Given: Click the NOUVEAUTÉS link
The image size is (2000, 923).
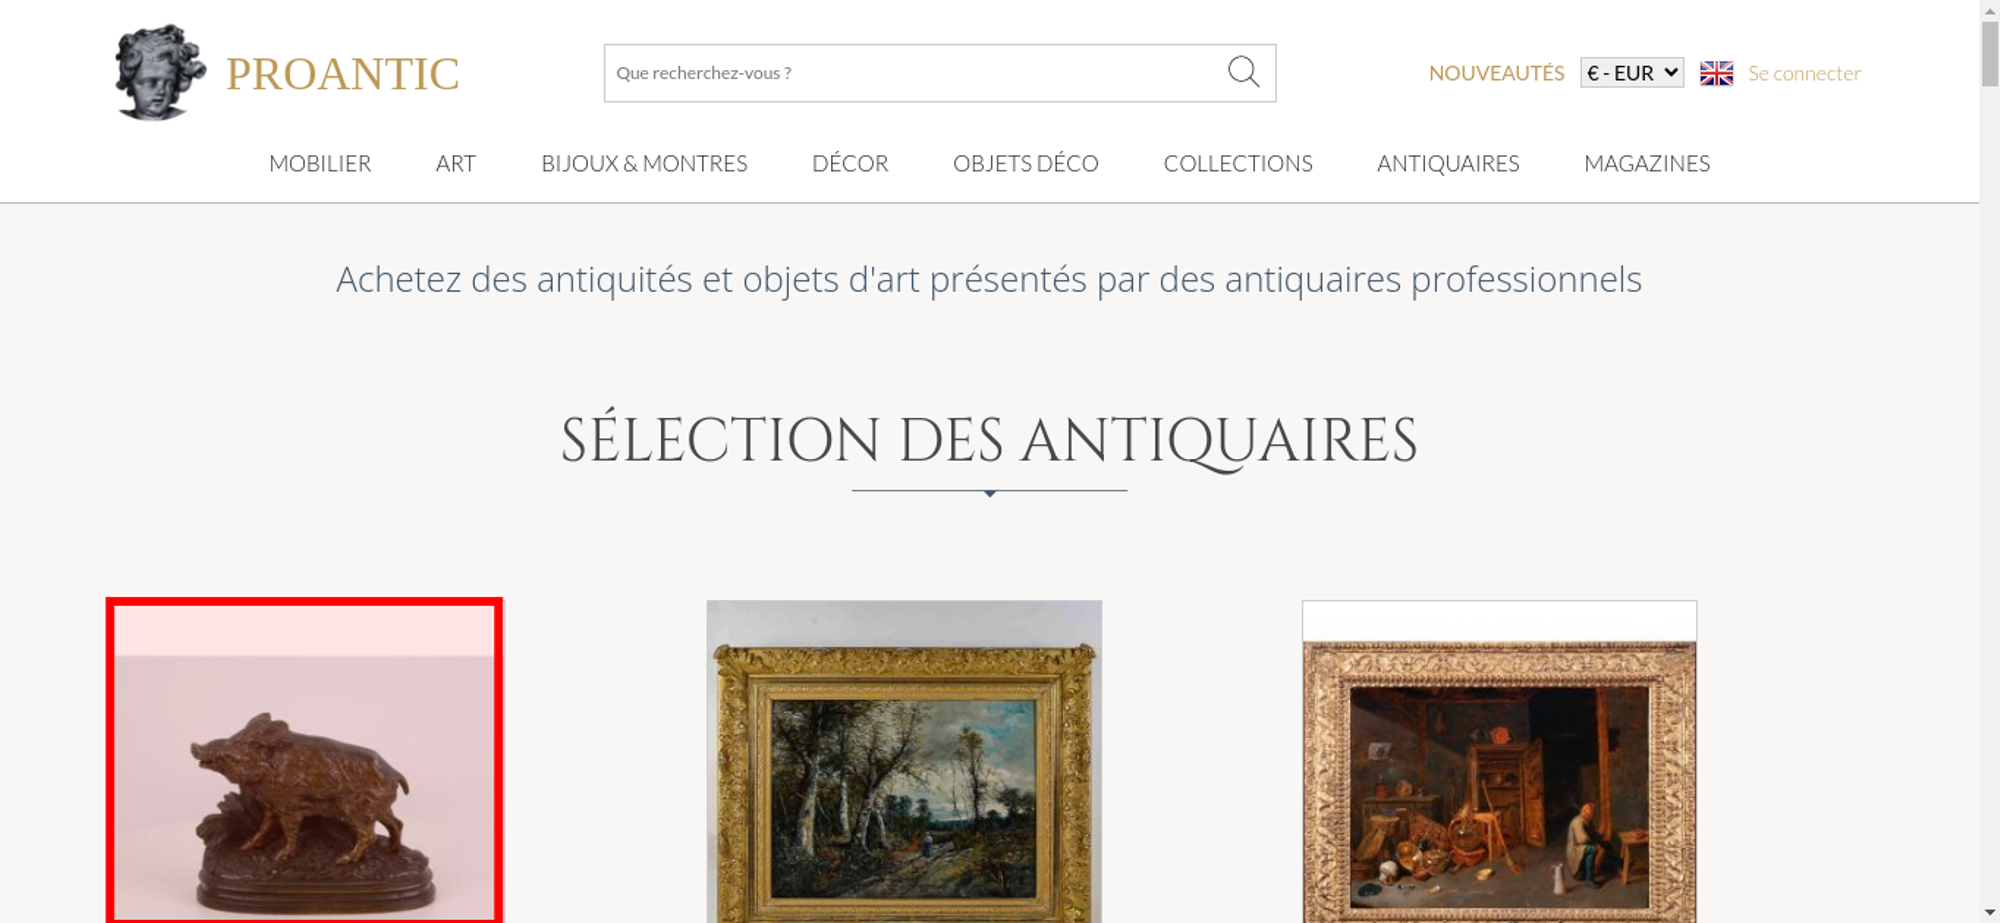Looking at the screenshot, I should pyautogui.click(x=1496, y=73).
